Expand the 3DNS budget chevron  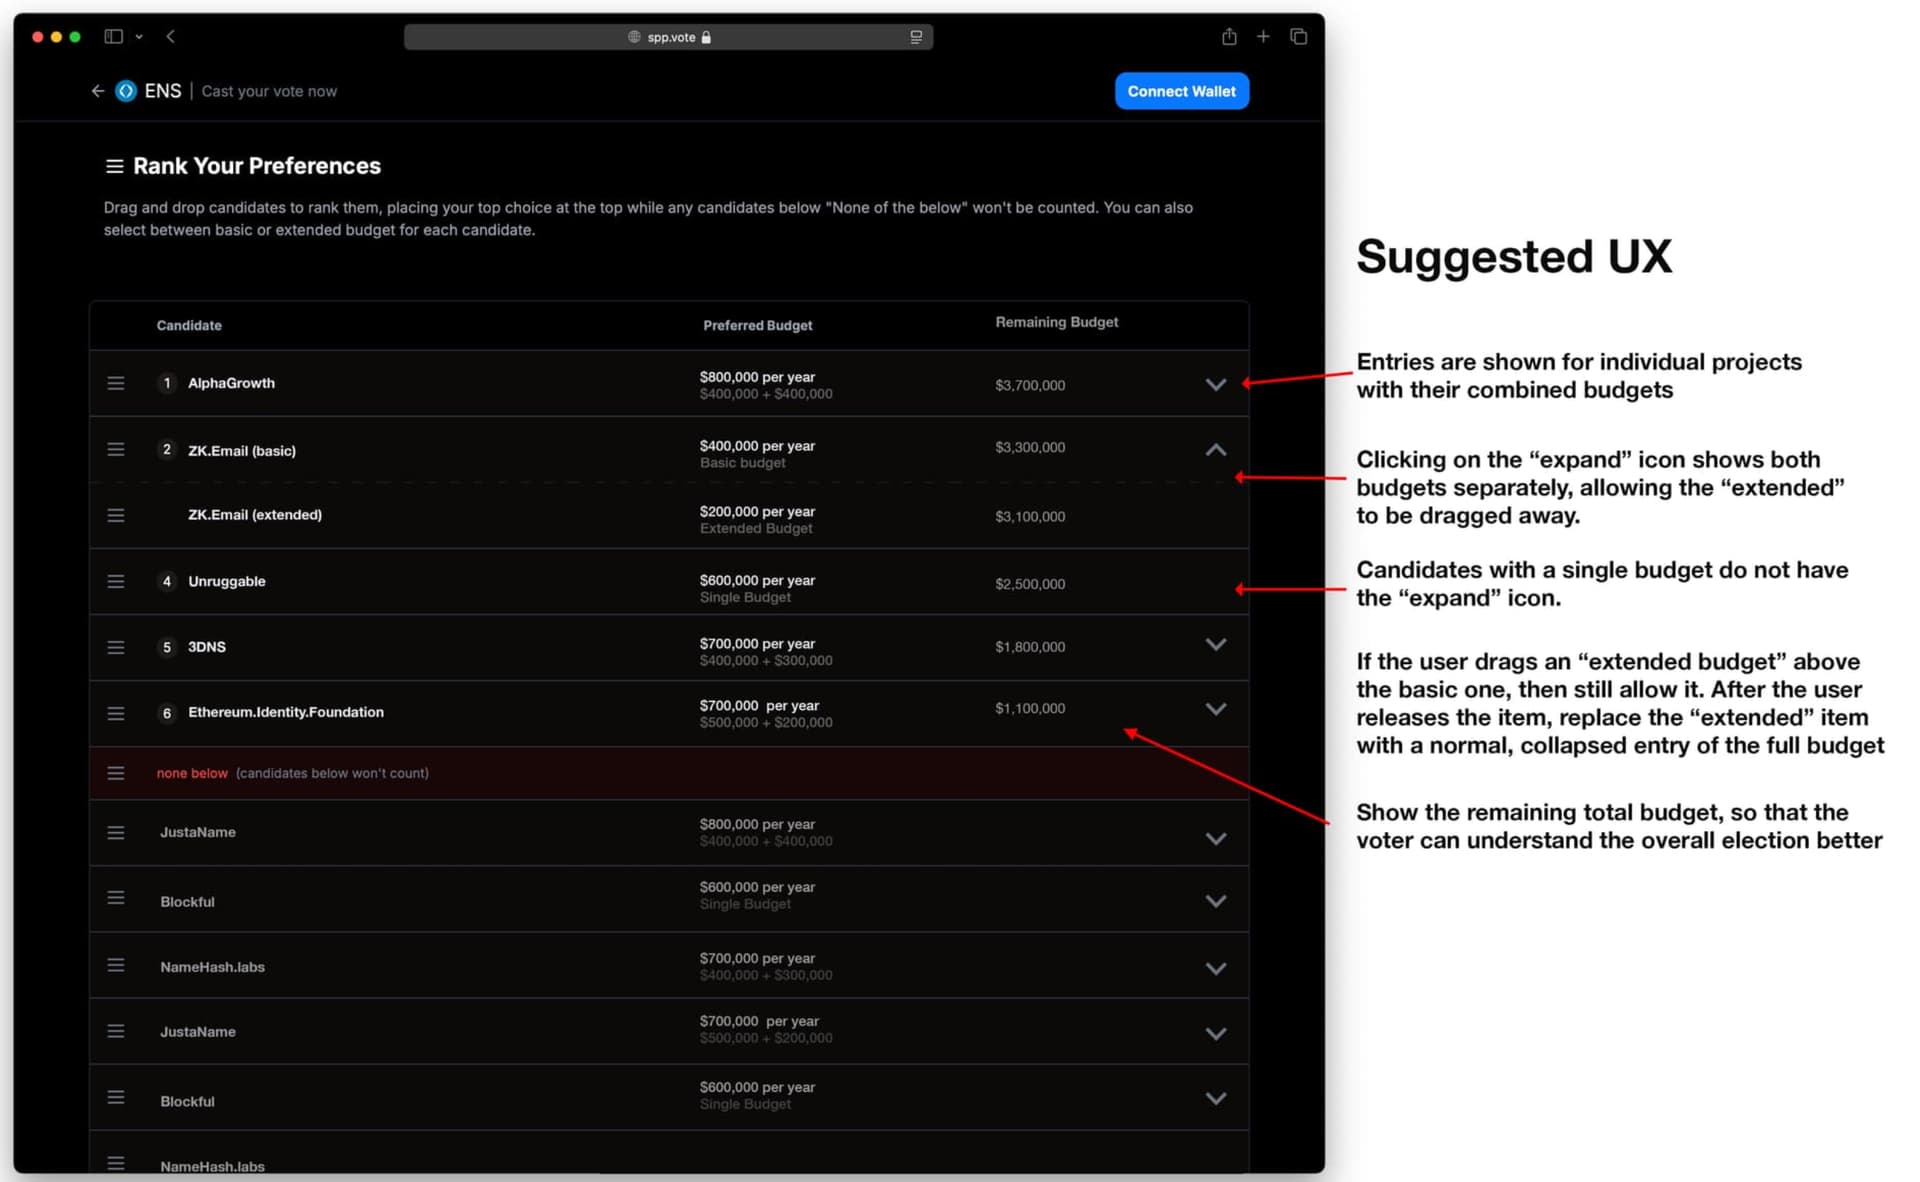(1216, 644)
